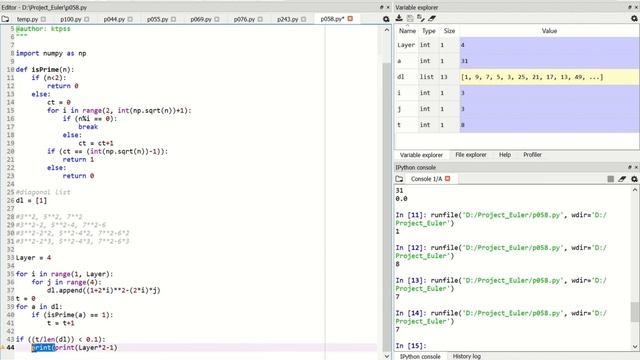Select the Layer variable row
This screenshot has height=360, width=640.
[x=517, y=45]
